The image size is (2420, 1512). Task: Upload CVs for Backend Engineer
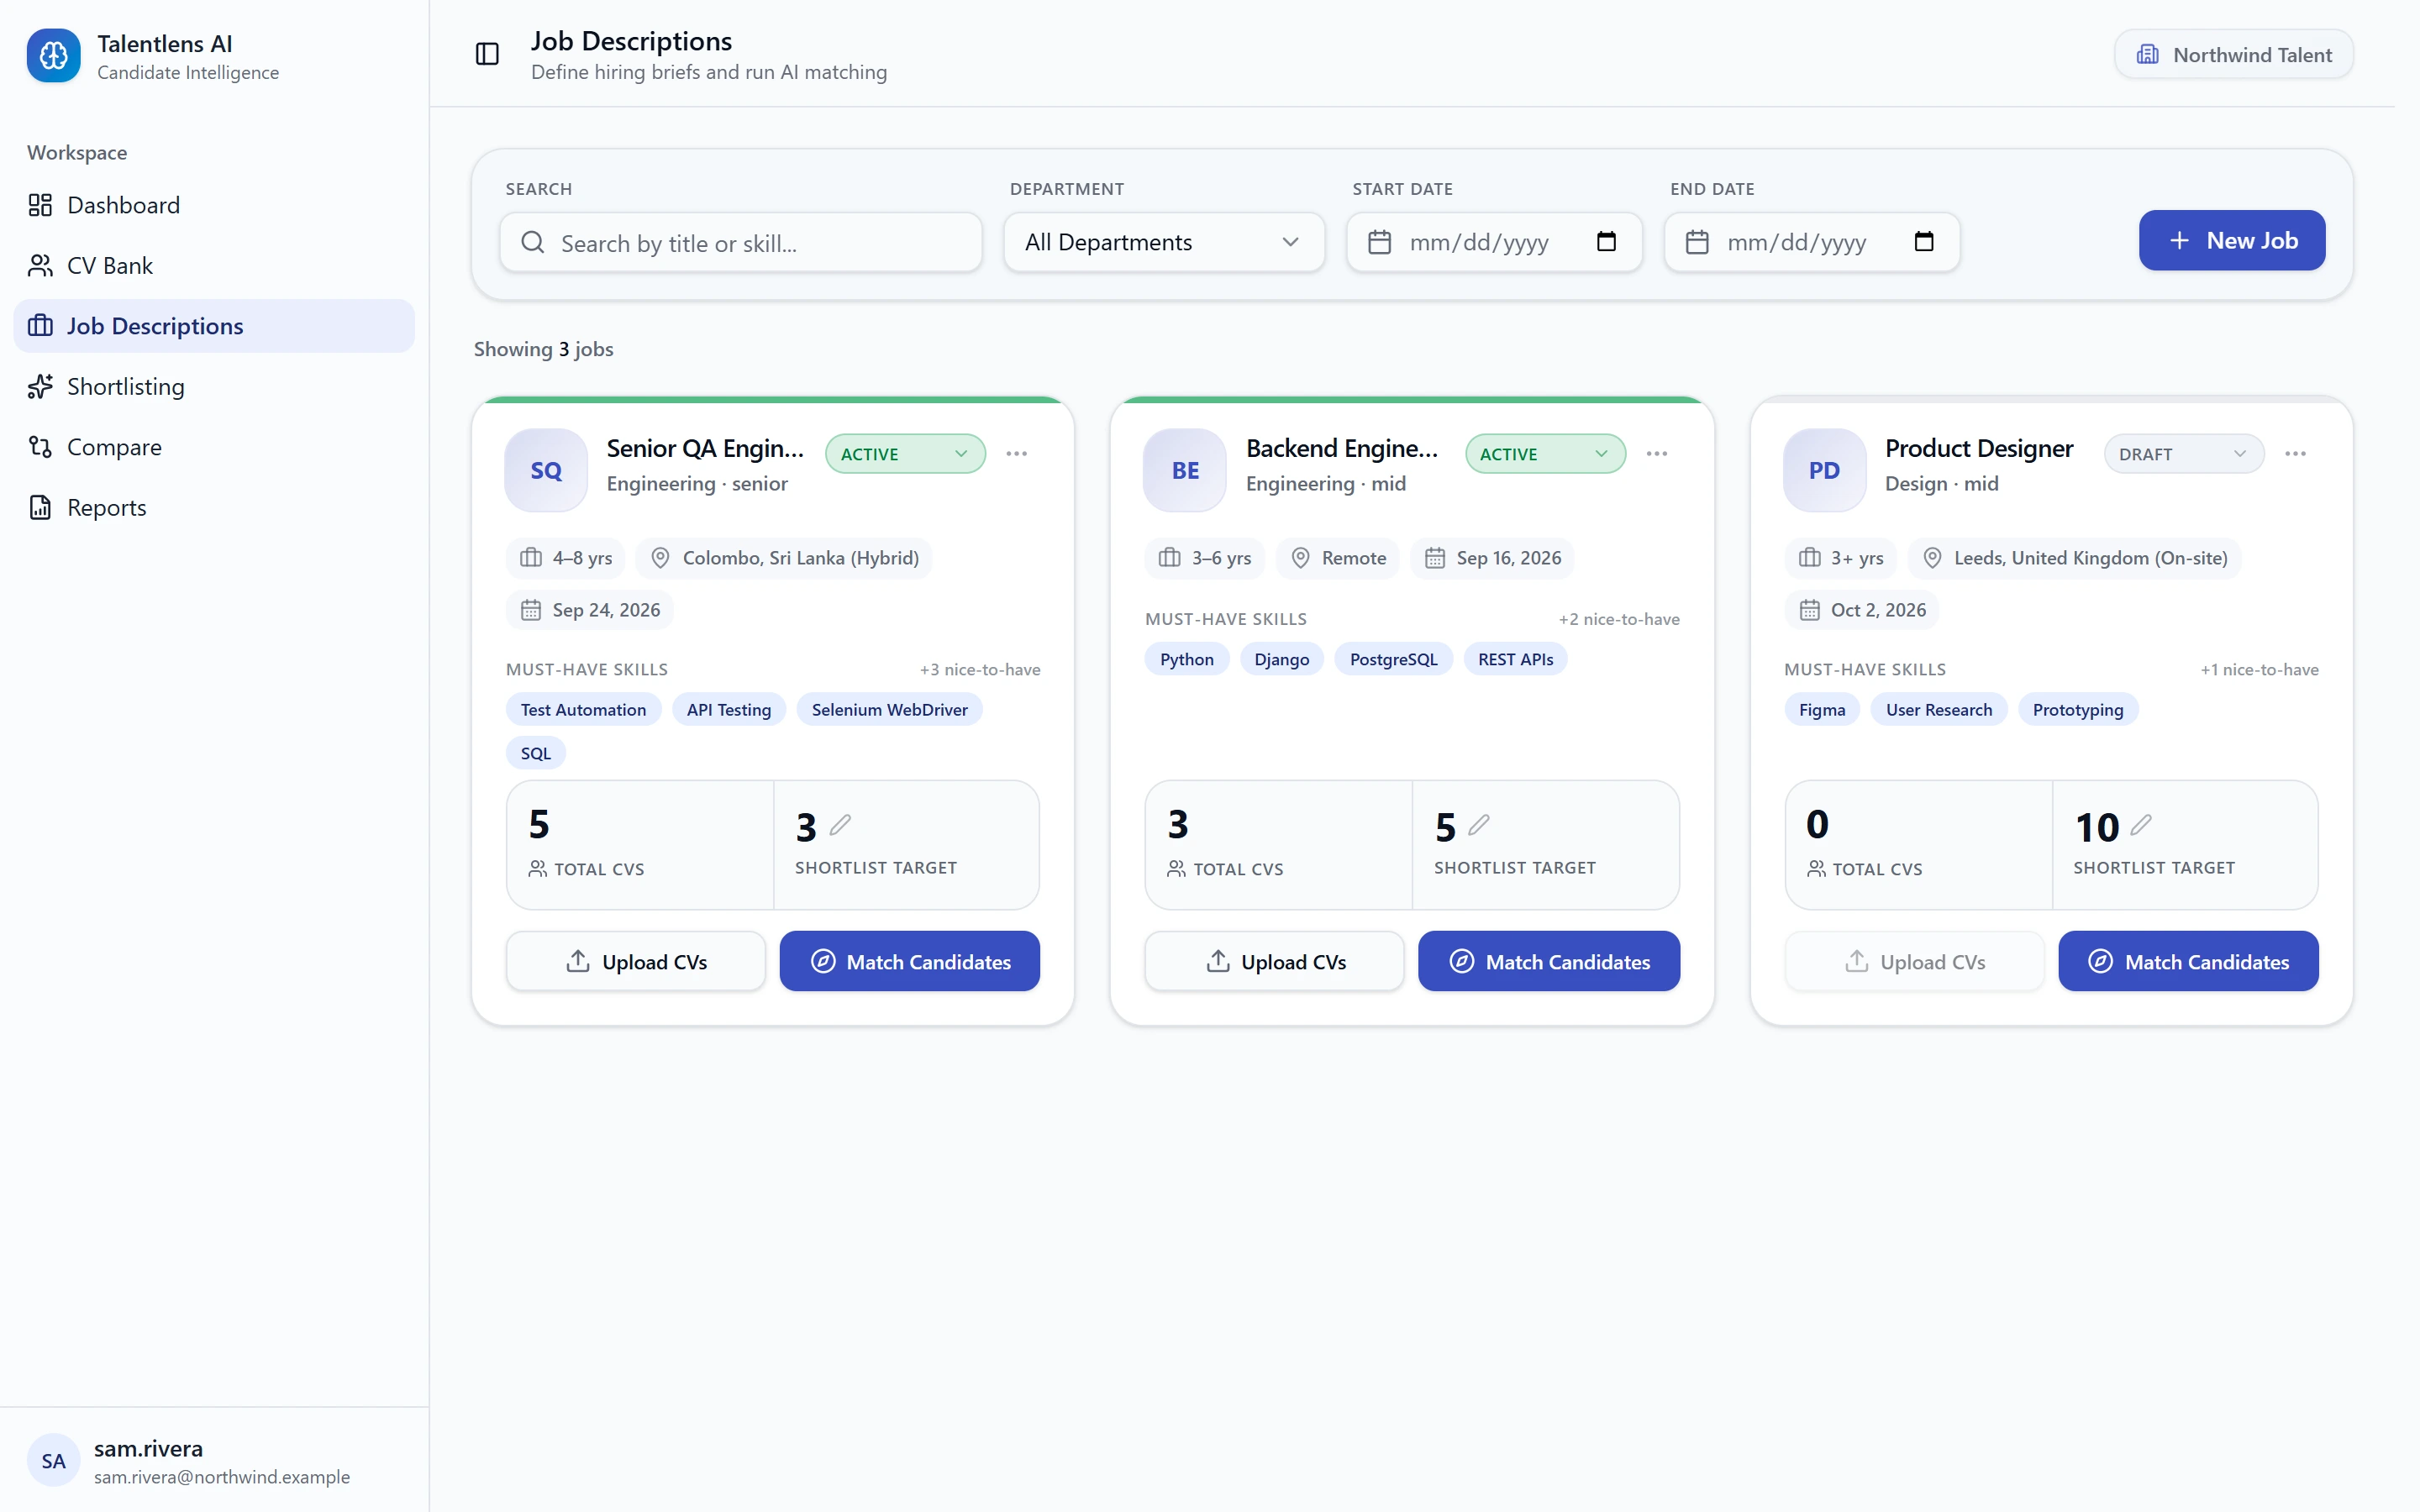point(1274,962)
